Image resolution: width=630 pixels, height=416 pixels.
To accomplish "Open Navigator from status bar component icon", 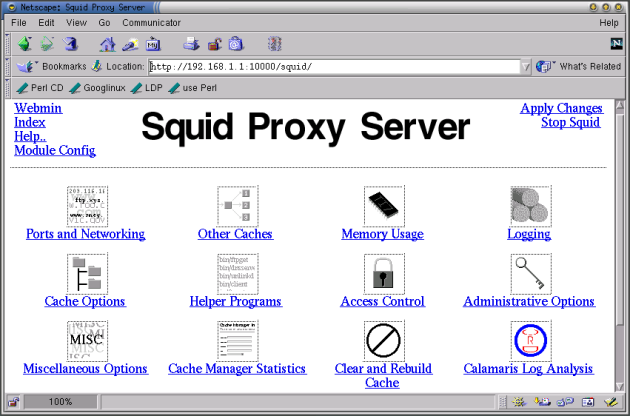I will pos(519,402).
